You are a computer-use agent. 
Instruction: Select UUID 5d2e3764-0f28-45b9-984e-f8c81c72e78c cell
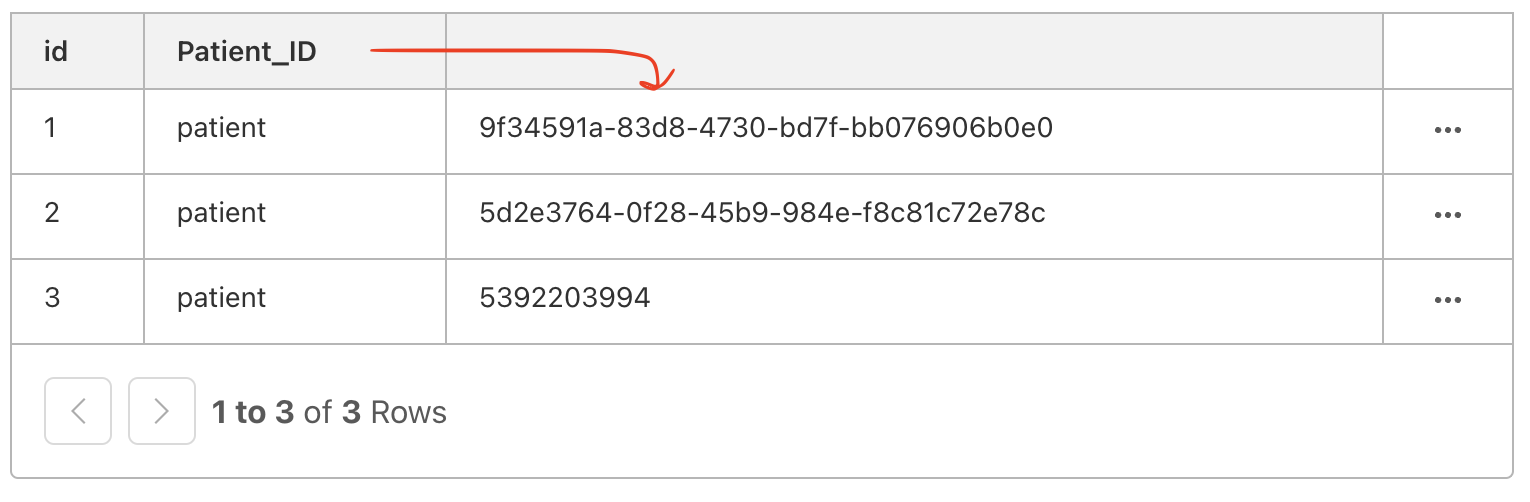pyautogui.click(x=914, y=216)
